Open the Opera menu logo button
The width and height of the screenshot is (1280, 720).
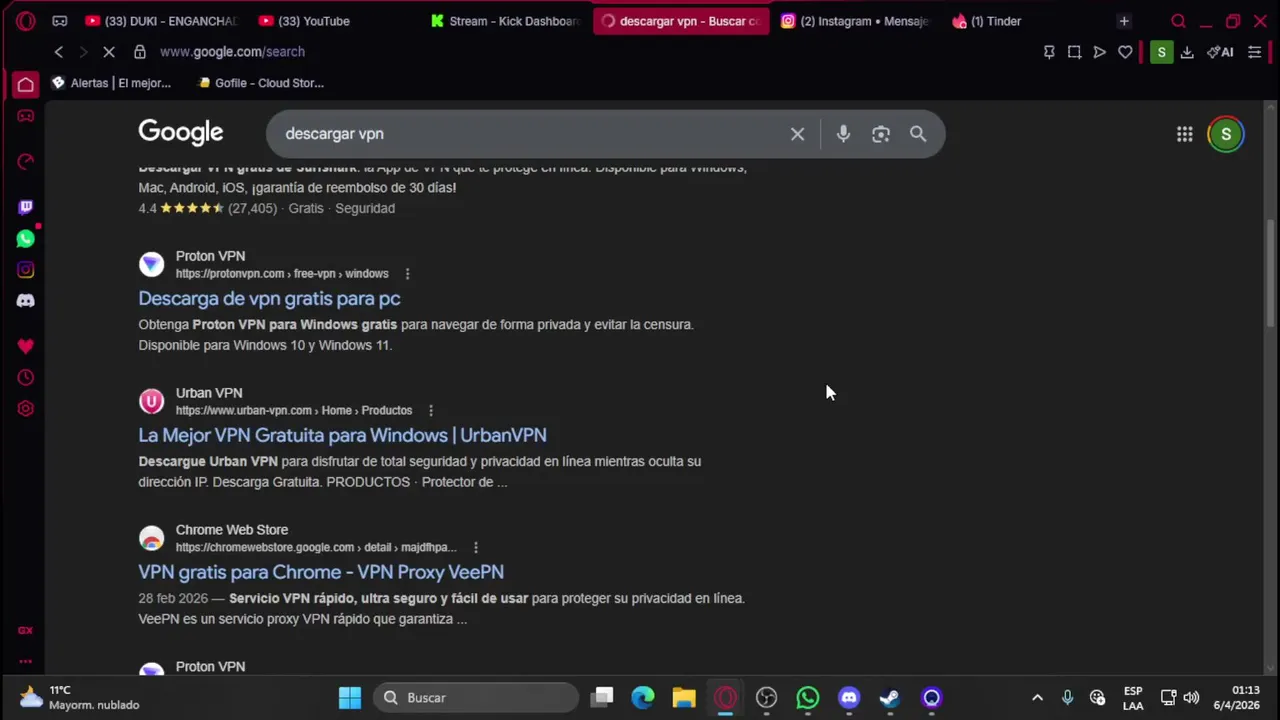pyautogui.click(x=26, y=20)
